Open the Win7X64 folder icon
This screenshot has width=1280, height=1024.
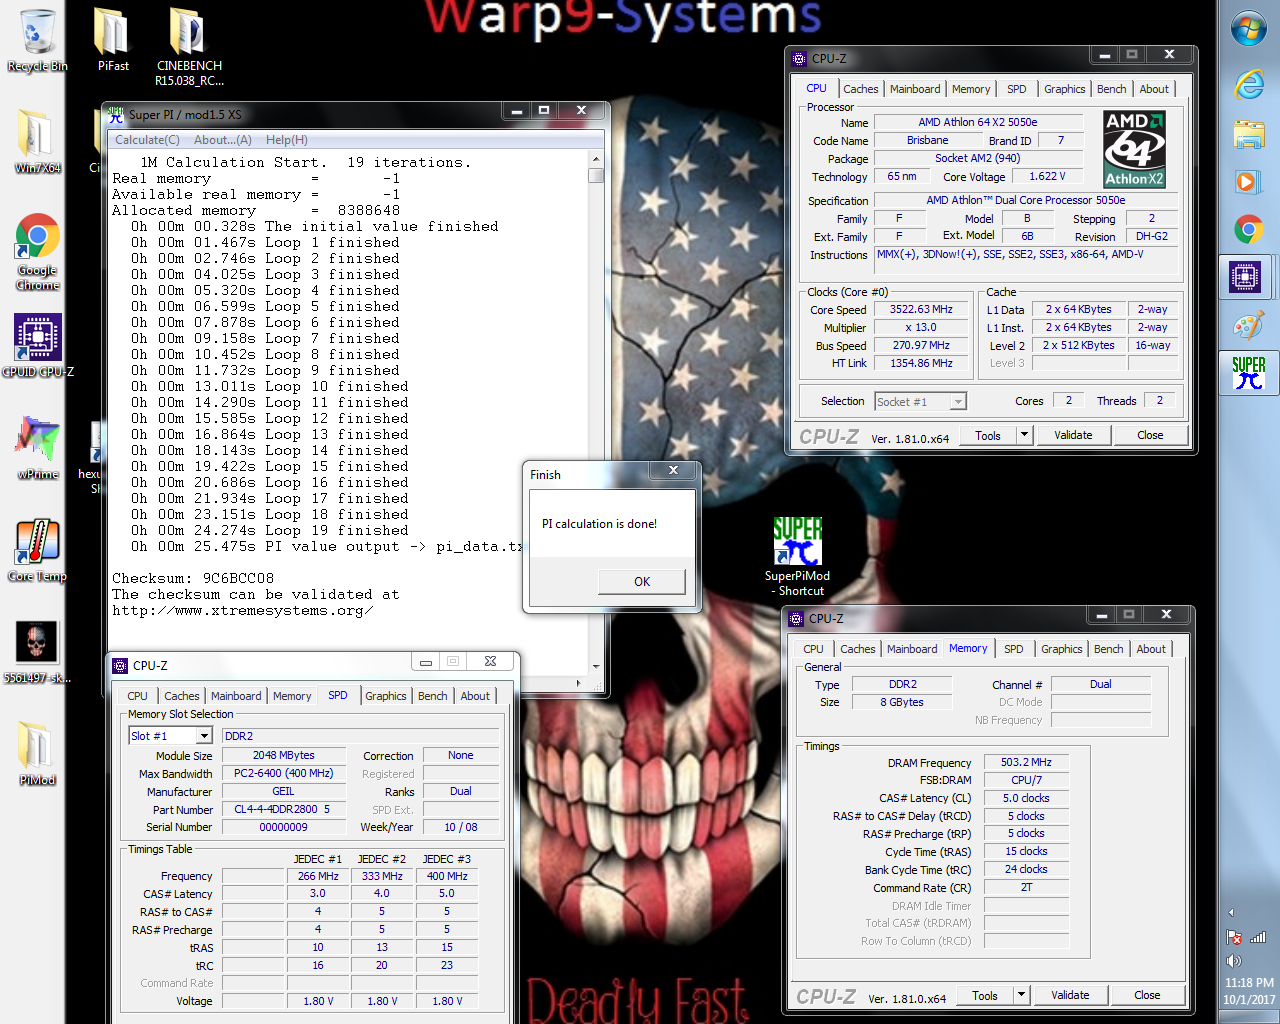click(37, 142)
